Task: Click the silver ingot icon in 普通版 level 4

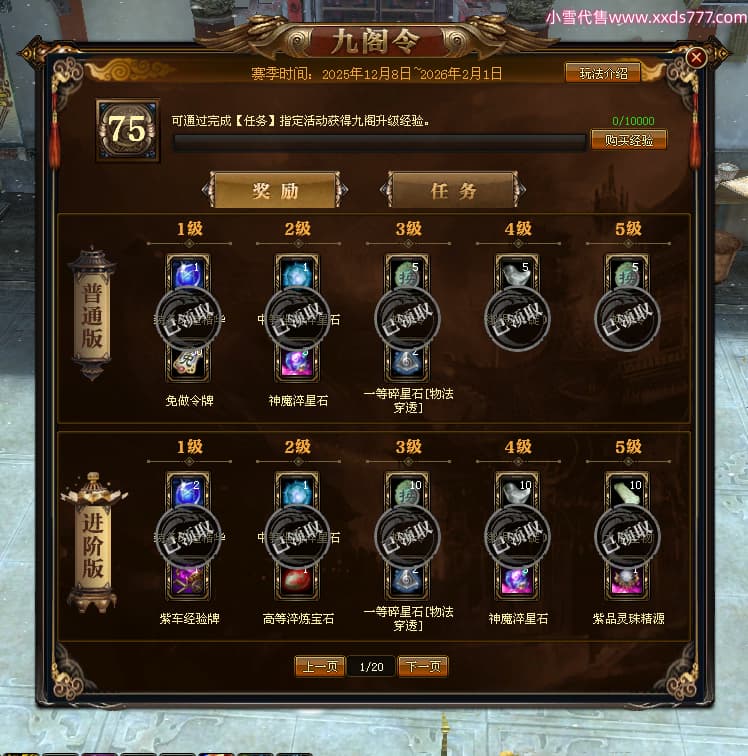Action: click(x=517, y=272)
